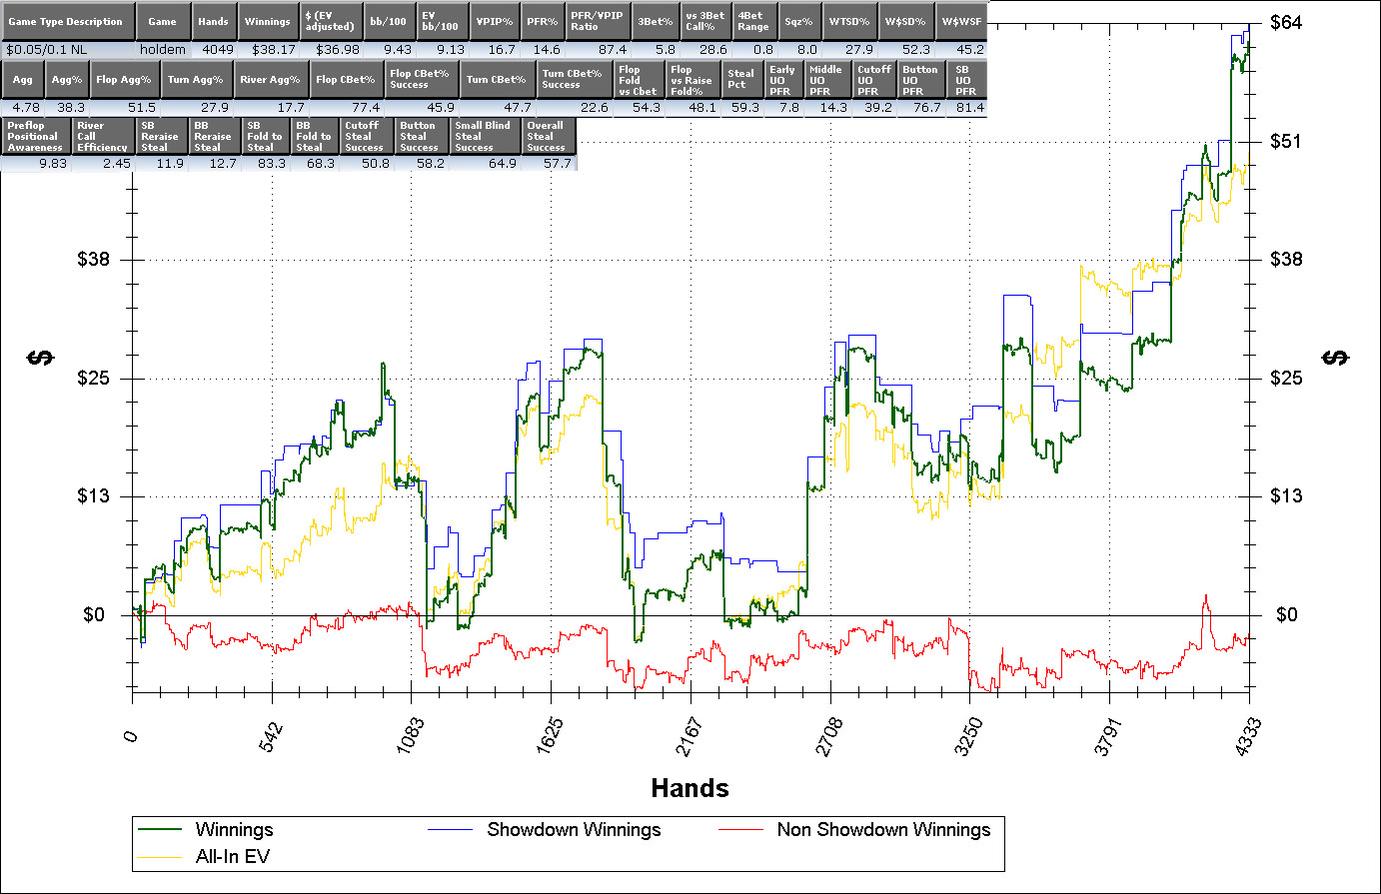The image size is (1381, 894).
Task: Select the Overall Steal Success header
Action: tap(549, 136)
